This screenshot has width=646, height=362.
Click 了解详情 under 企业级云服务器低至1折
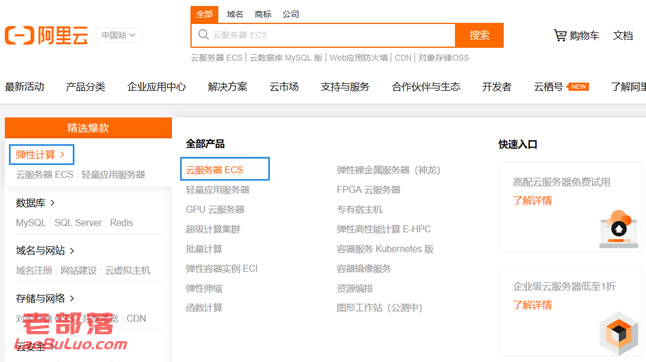click(532, 305)
